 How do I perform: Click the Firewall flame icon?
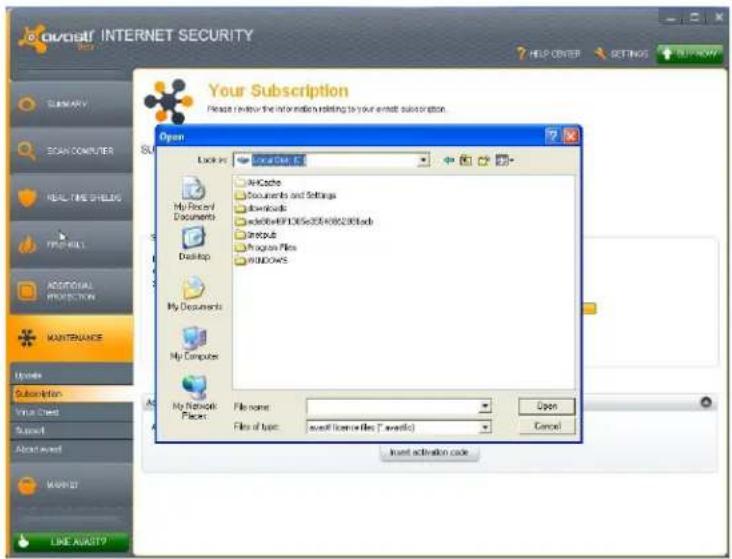[x=27, y=244]
